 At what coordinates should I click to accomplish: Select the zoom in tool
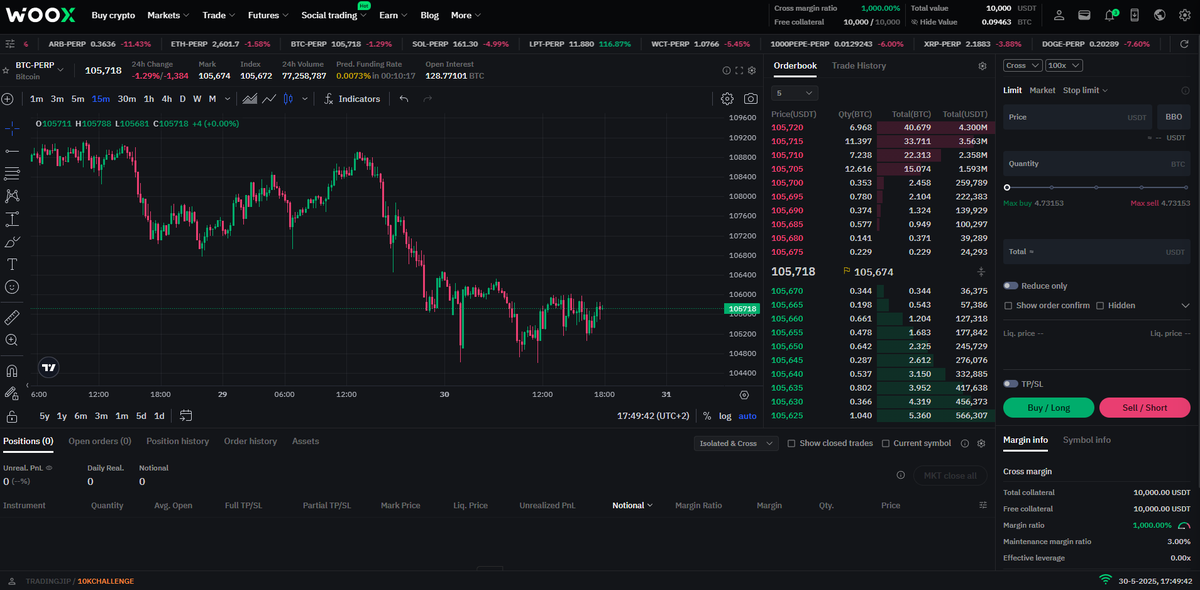click(12, 340)
